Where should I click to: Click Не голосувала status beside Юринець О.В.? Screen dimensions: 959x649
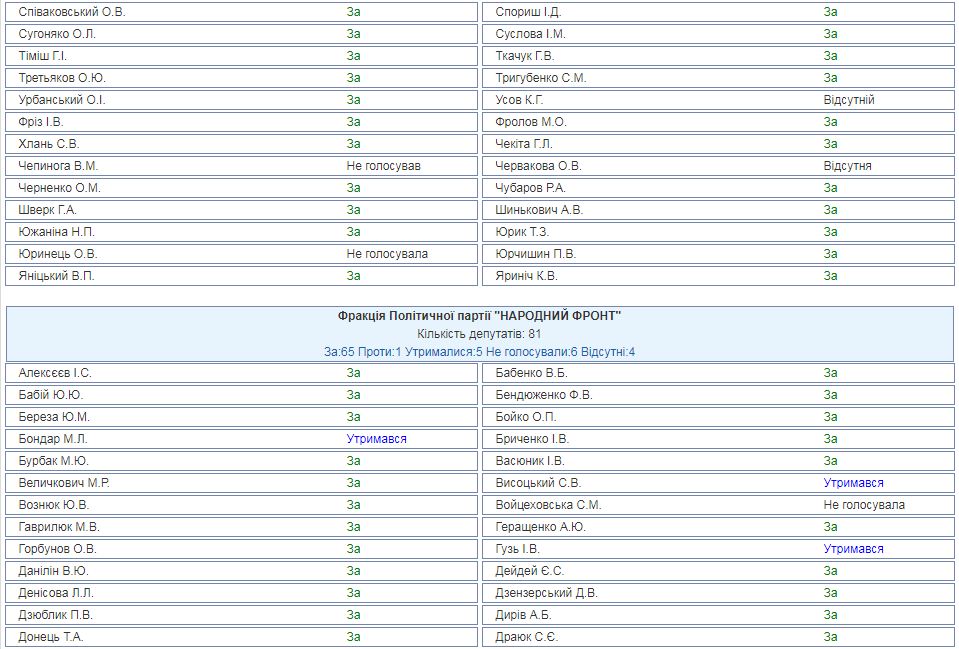(x=387, y=254)
